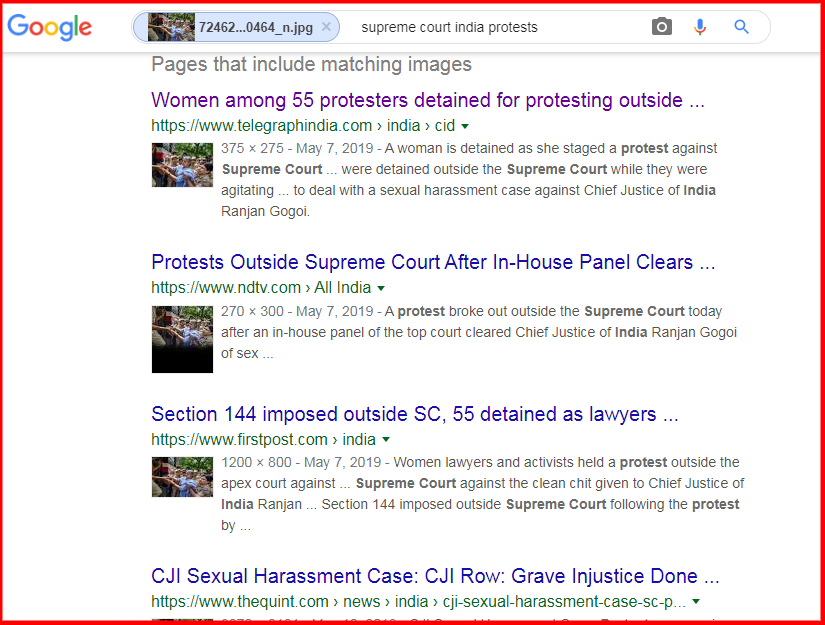
Task: Open thumbnail of NDTV result
Action: (x=182, y=339)
